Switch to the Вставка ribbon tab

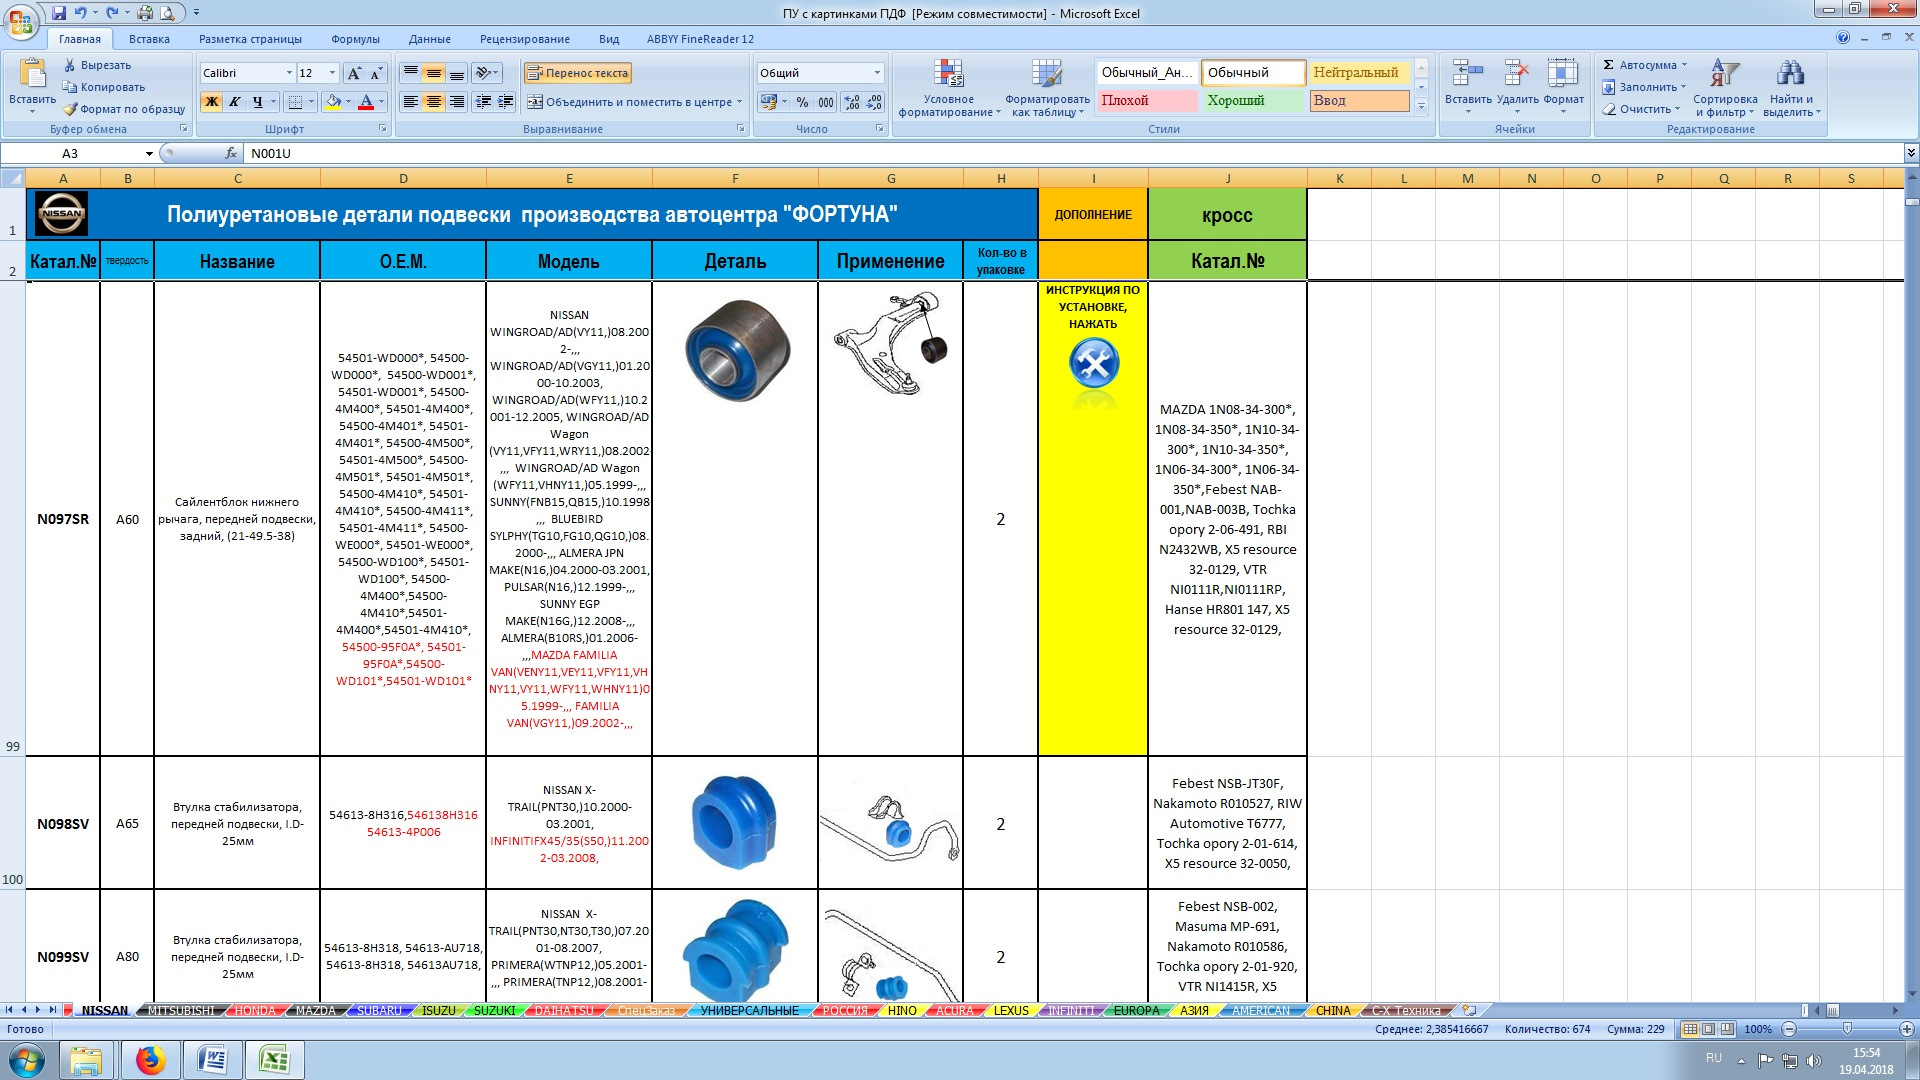click(149, 39)
